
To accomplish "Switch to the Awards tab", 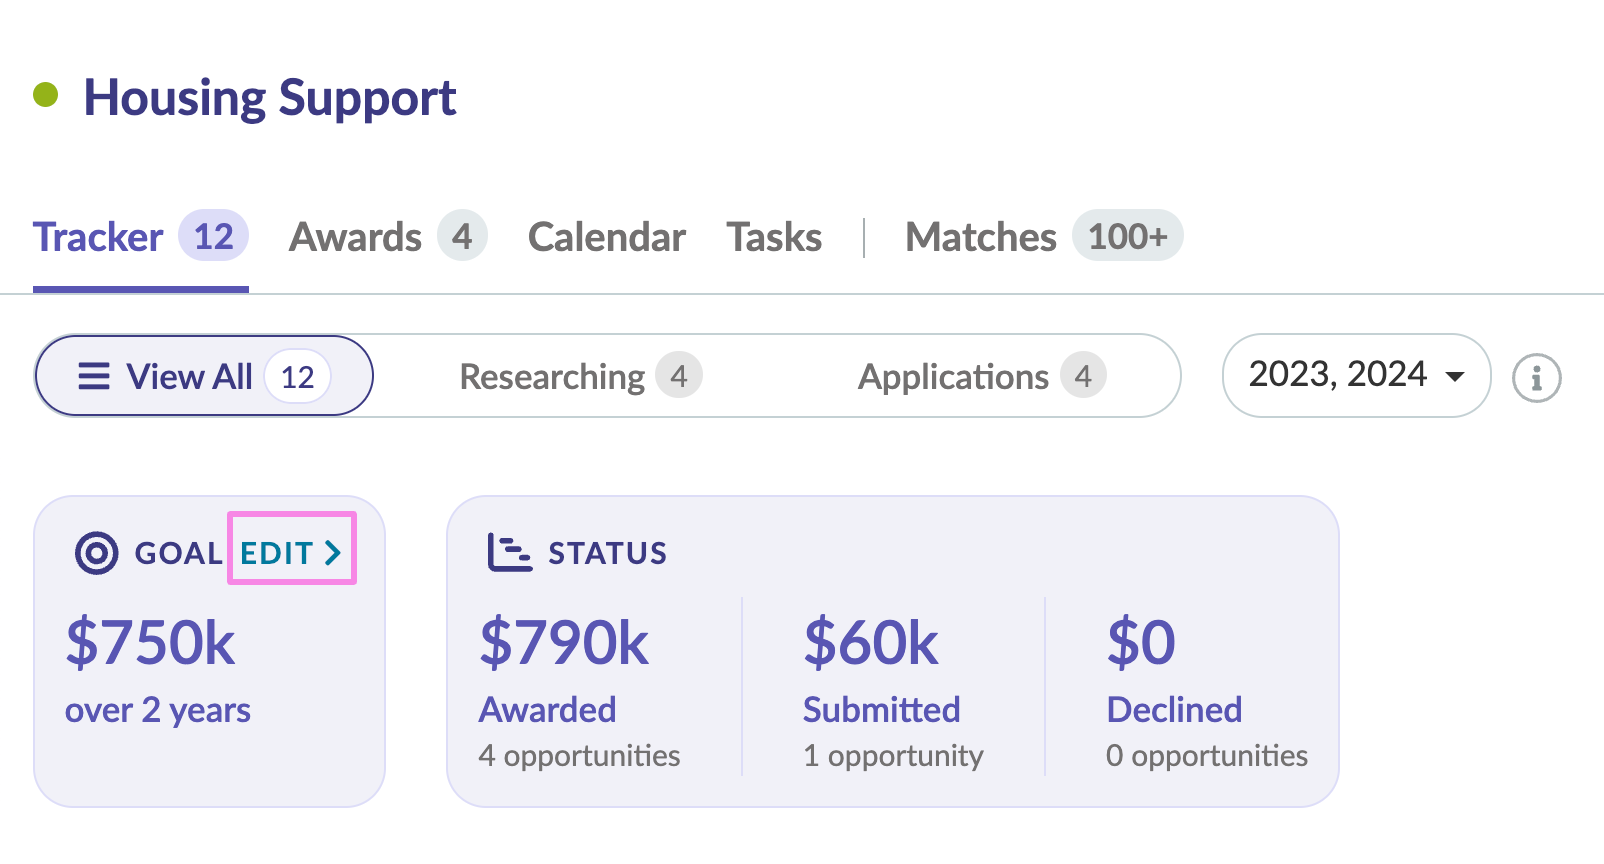I will [355, 238].
